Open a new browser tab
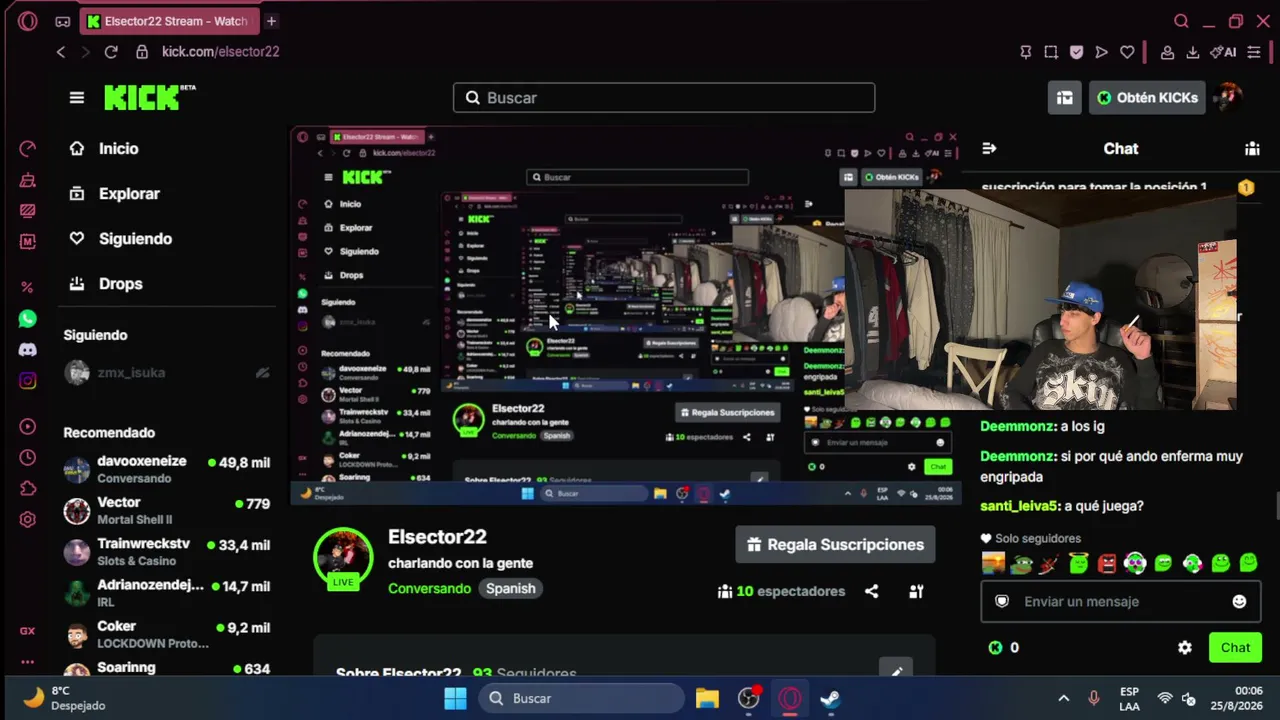The height and width of the screenshot is (720, 1280). (x=271, y=21)
